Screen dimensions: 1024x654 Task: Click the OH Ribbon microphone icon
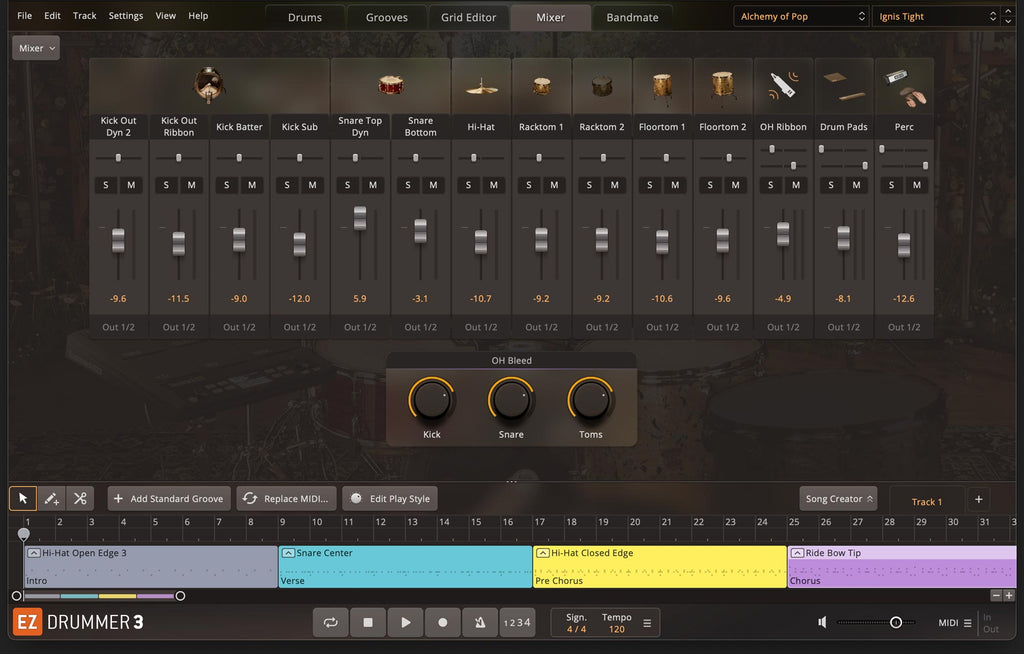coord(783,86)
